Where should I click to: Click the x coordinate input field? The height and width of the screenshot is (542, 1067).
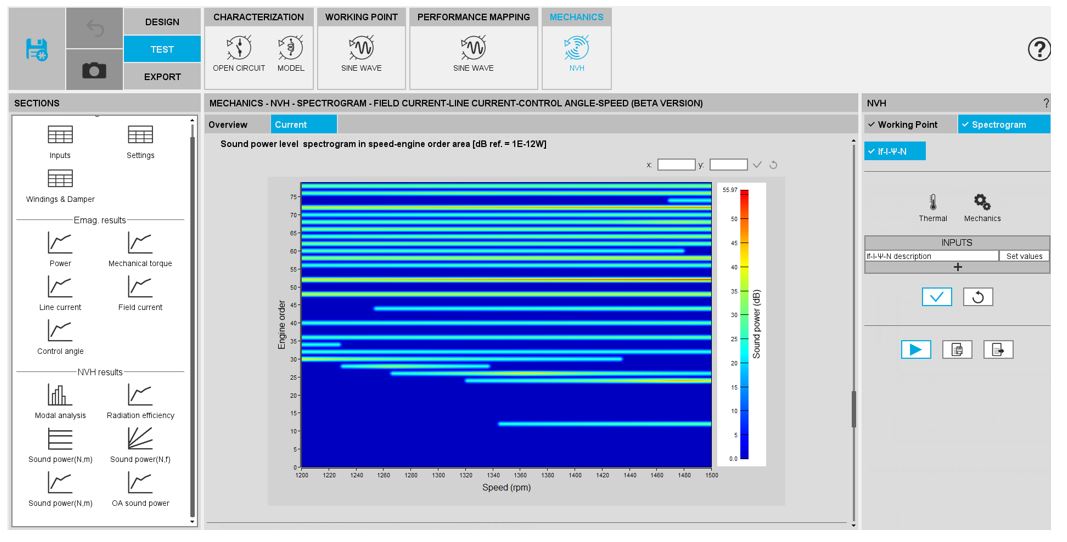pyautogui.click(x=676, y=164)
